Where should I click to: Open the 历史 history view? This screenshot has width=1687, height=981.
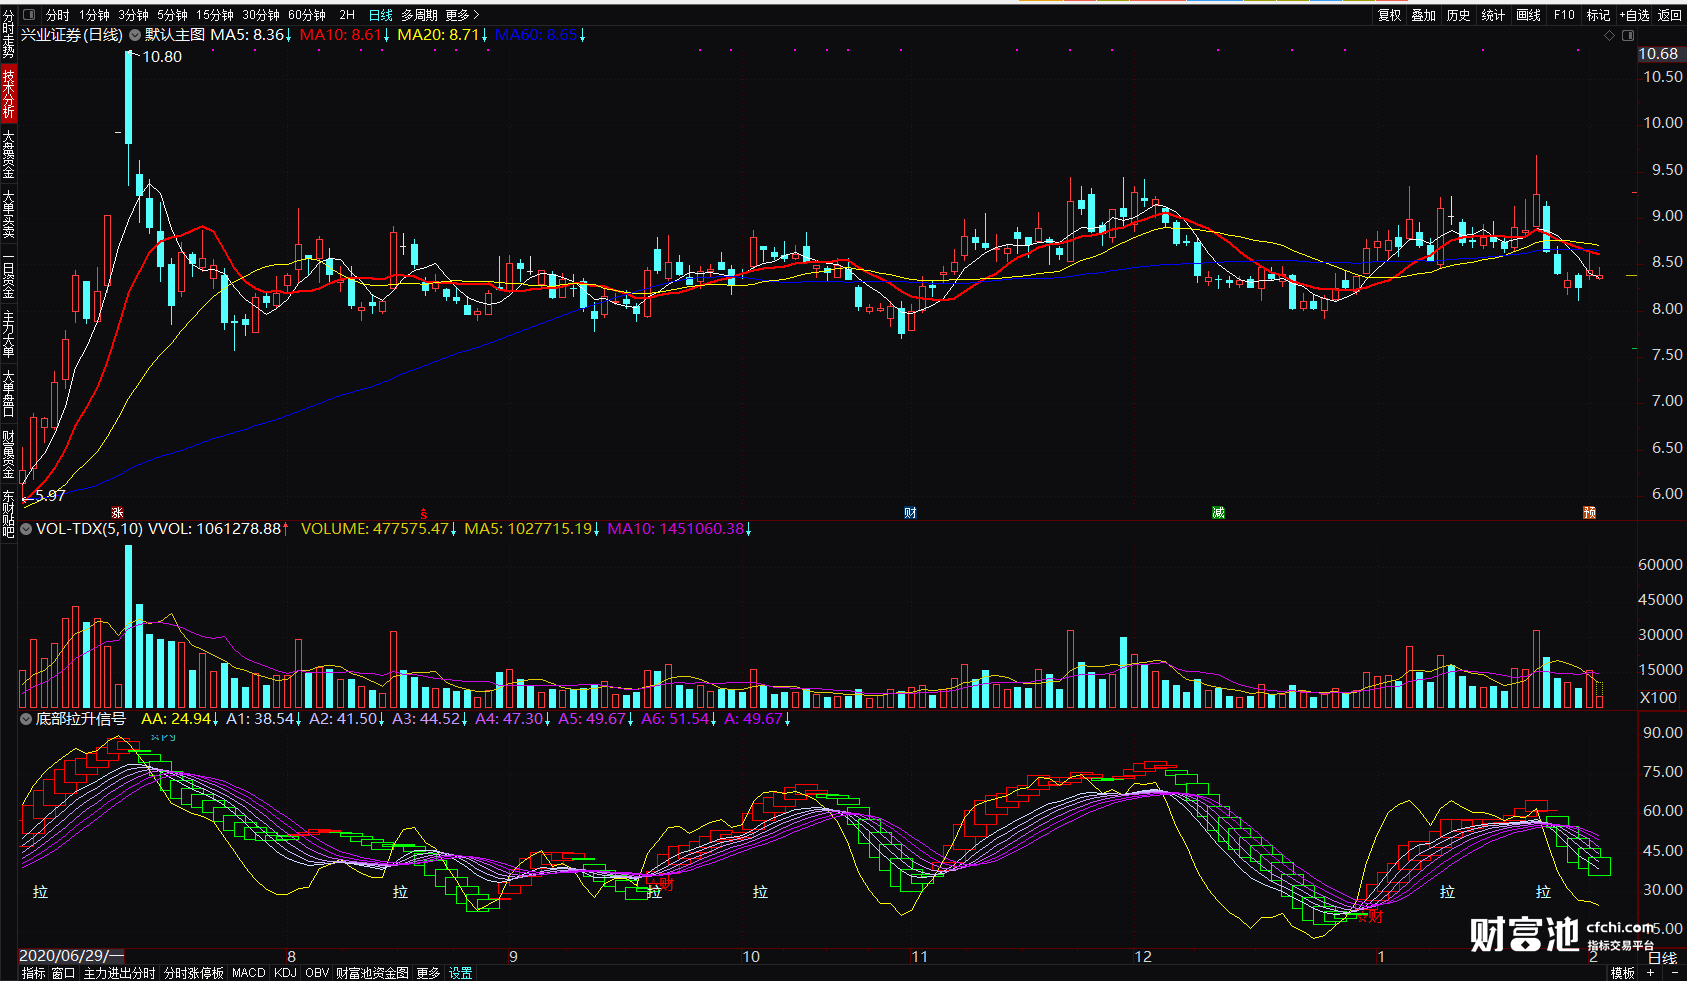click(x=1458, y=15)
